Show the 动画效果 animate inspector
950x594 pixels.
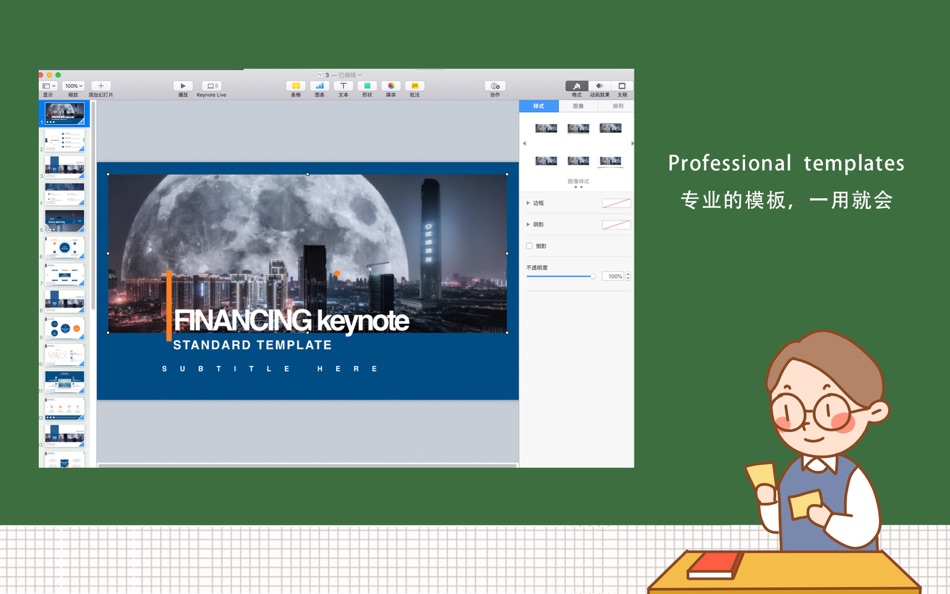point(599,86)
